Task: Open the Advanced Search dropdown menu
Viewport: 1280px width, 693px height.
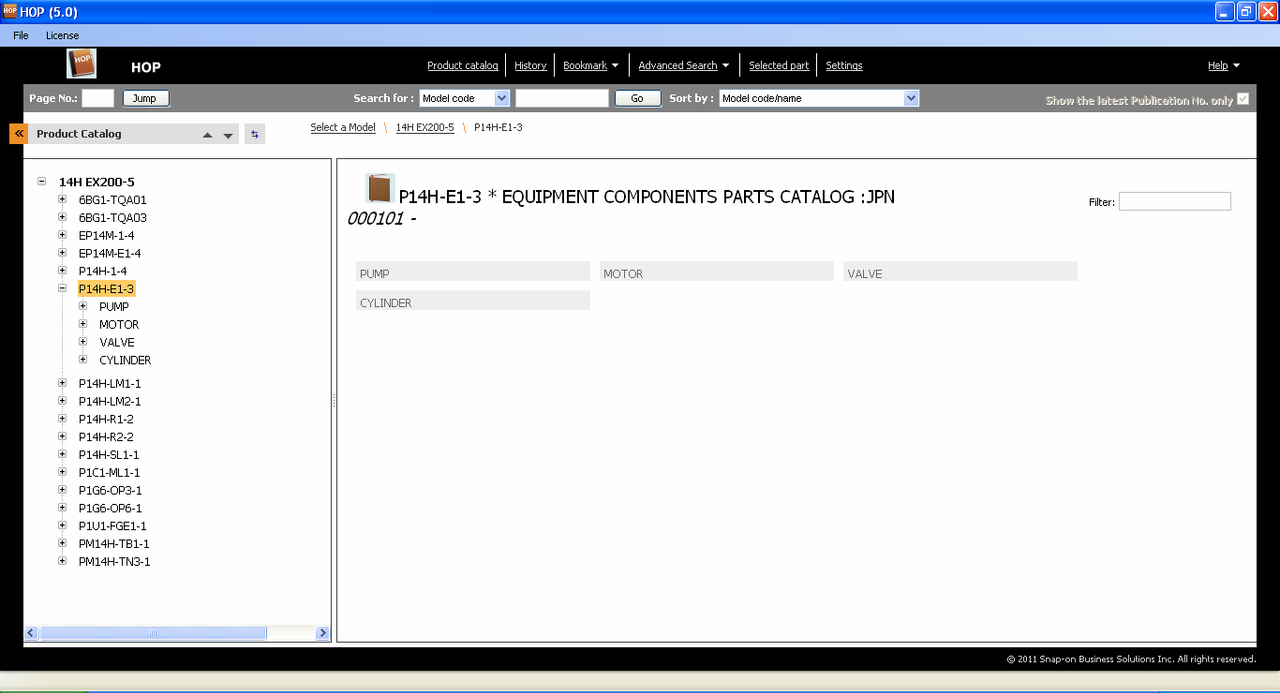Action: click(684, 65)
